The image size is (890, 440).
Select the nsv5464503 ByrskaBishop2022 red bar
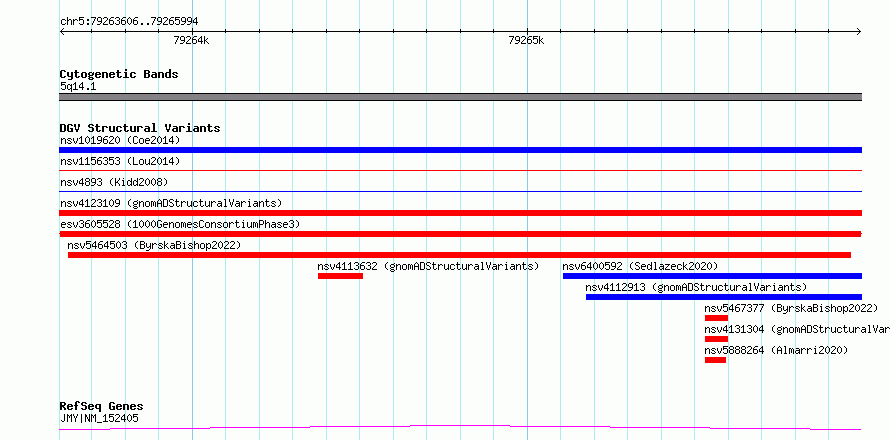(459, 255)
